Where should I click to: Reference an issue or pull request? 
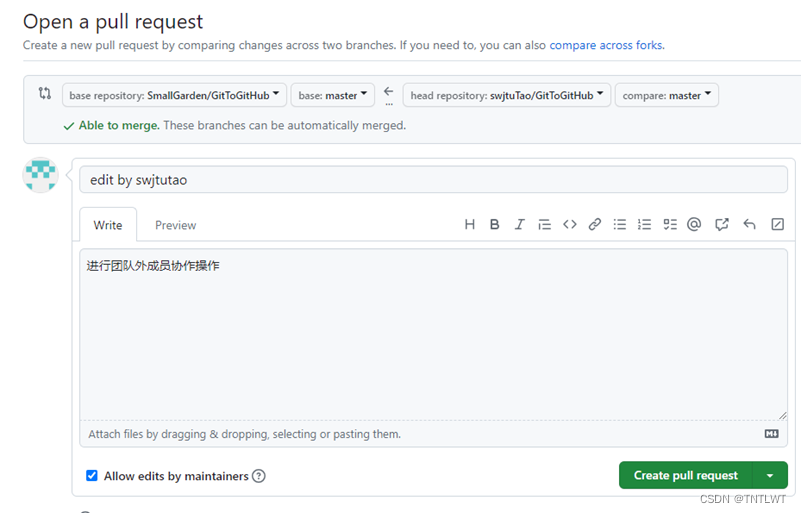pos(722,224)
